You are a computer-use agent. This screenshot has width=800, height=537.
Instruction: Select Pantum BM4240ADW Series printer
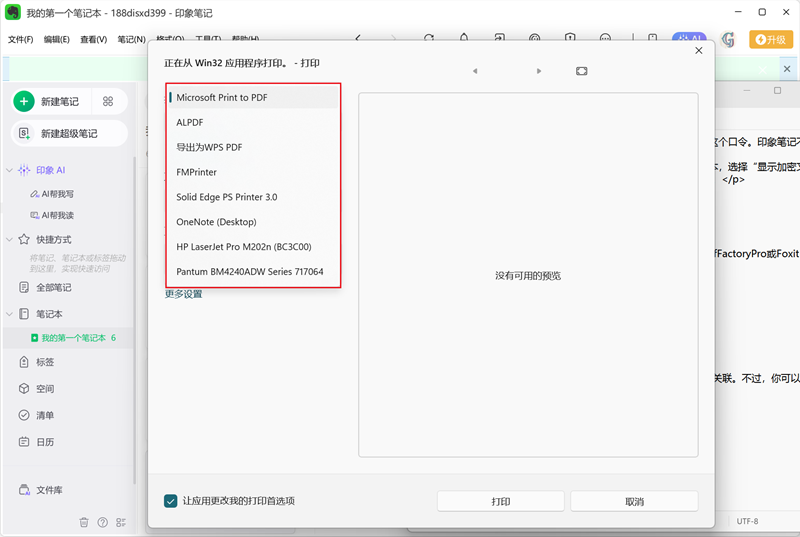[253, 272]
